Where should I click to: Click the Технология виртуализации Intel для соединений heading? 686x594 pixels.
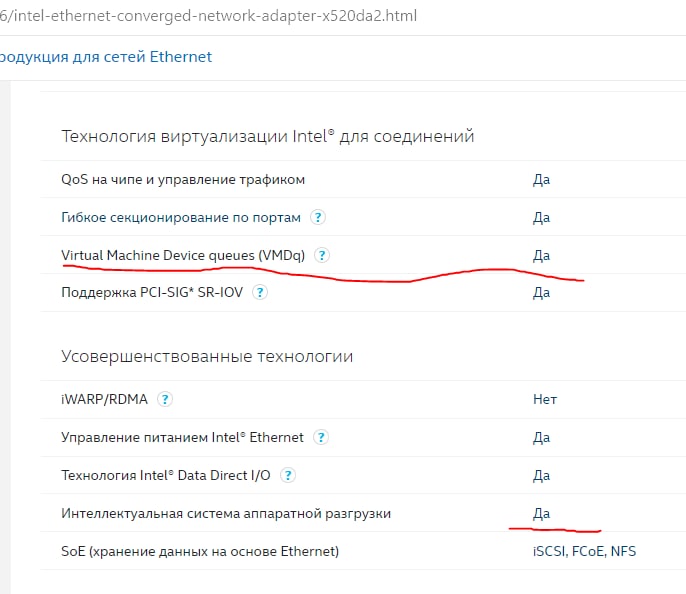coord(268,136)
